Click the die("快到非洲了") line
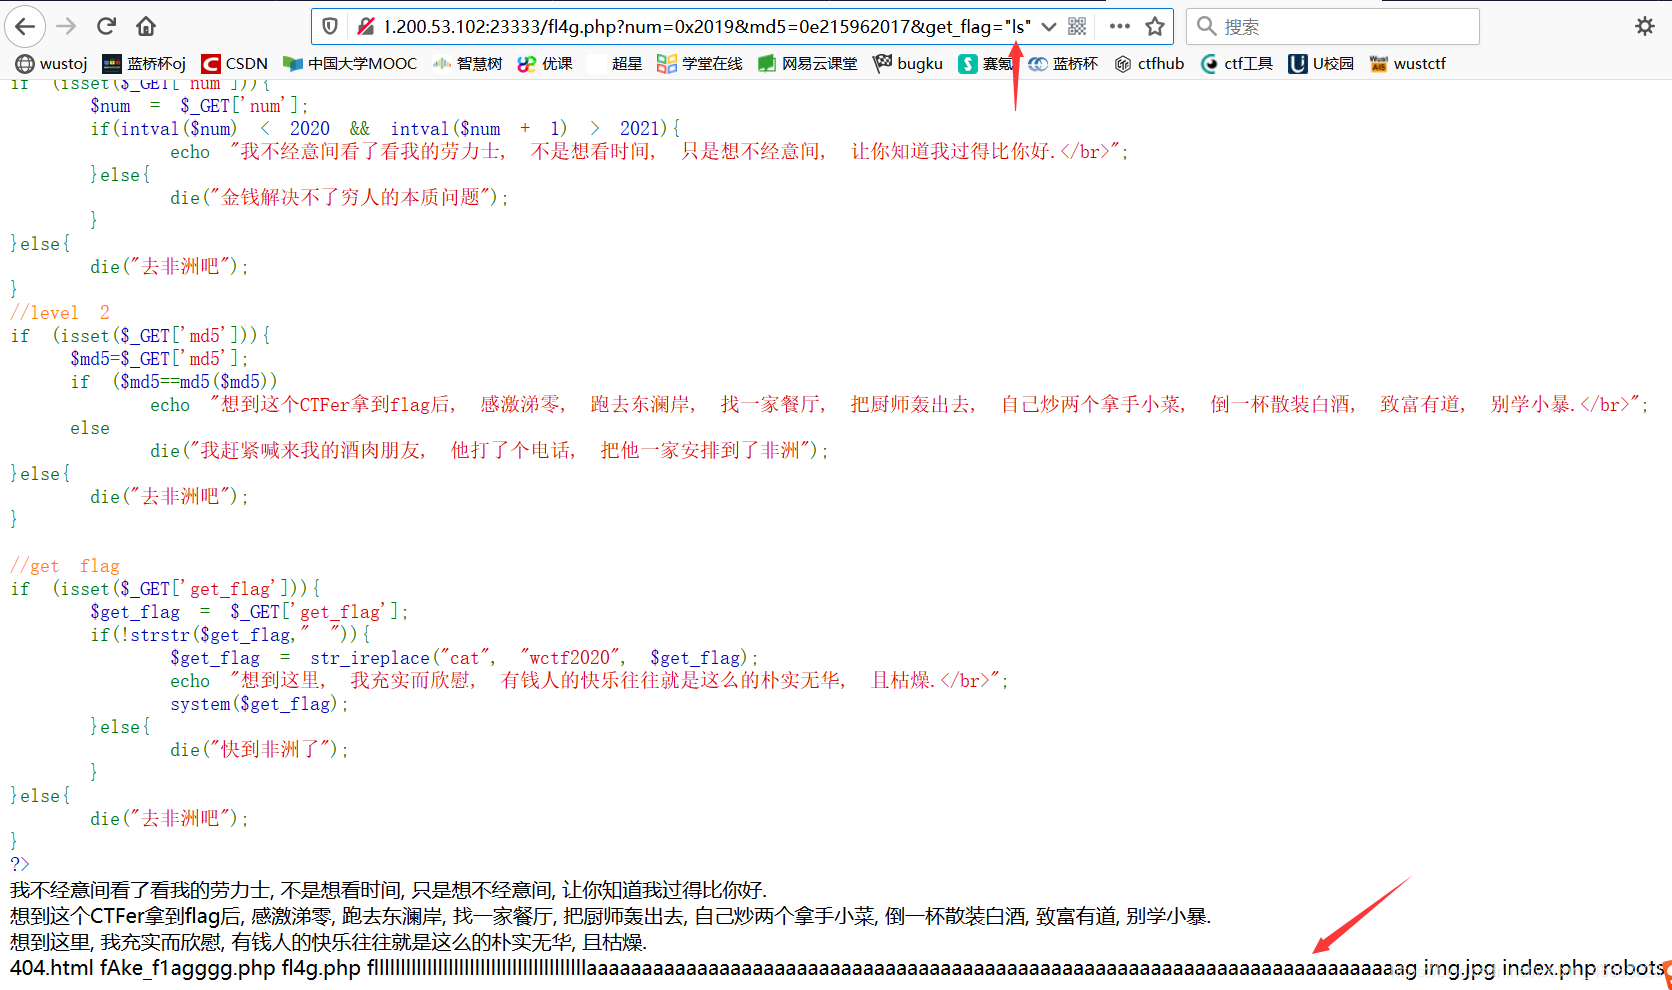 [x=260, y=750]
